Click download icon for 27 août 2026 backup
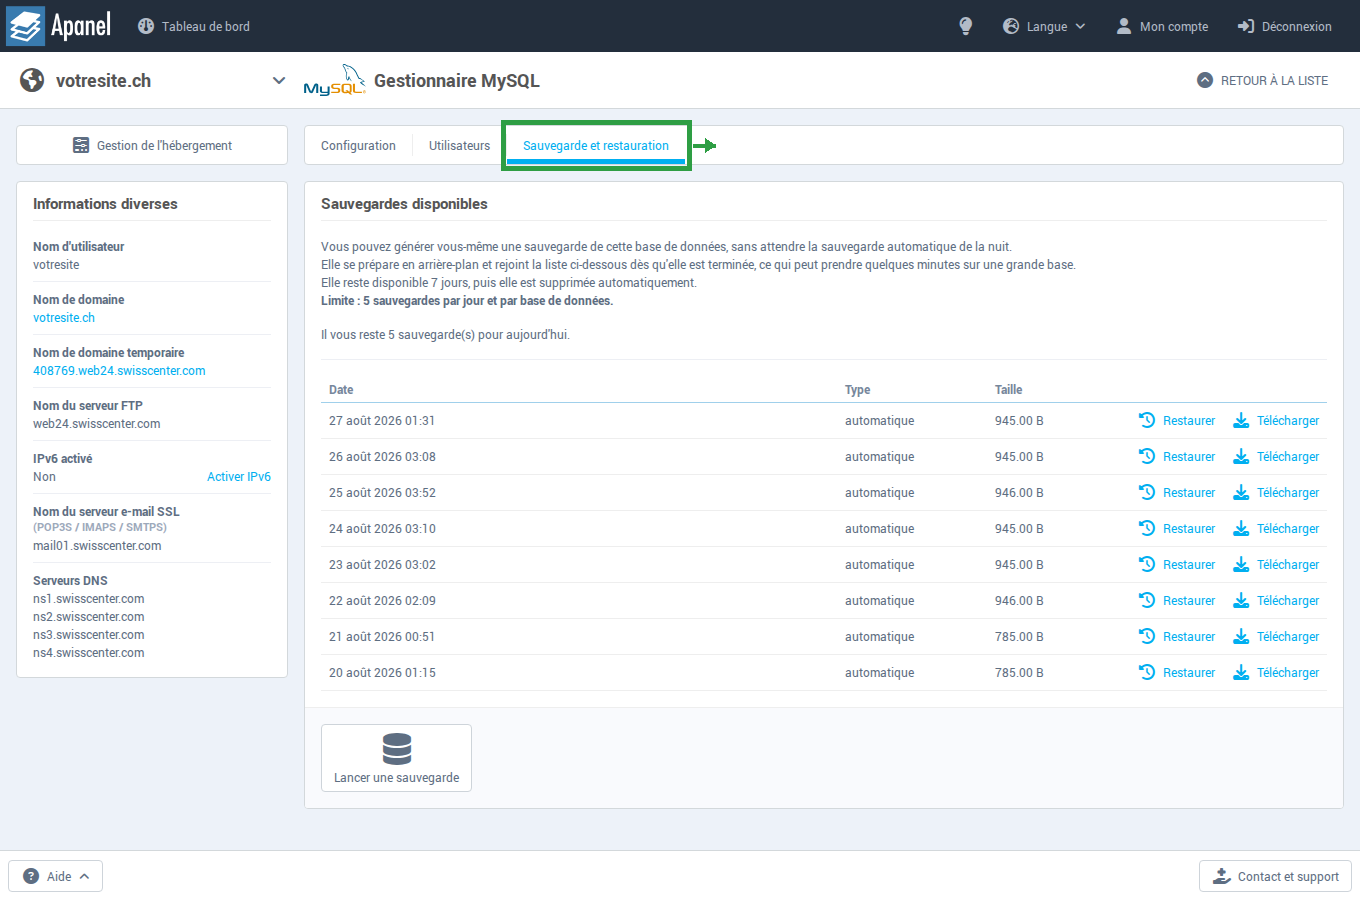Screen dimensions: 1360x900 pyautogui.click(x=1241, y=420)
